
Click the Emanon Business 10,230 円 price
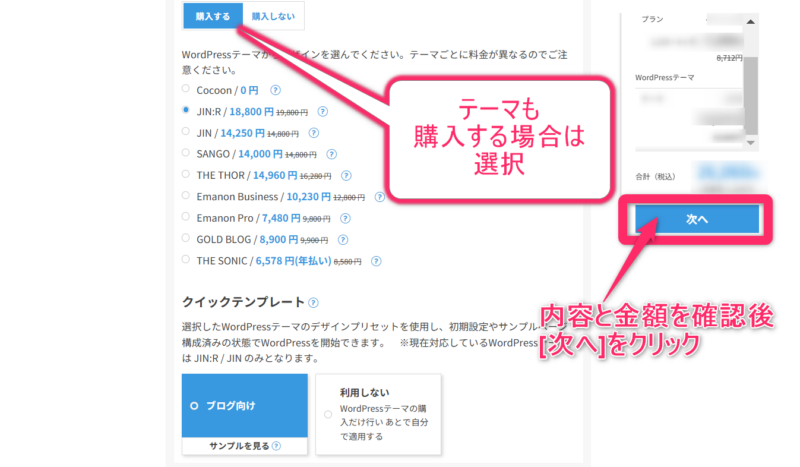tap(309, 196)
